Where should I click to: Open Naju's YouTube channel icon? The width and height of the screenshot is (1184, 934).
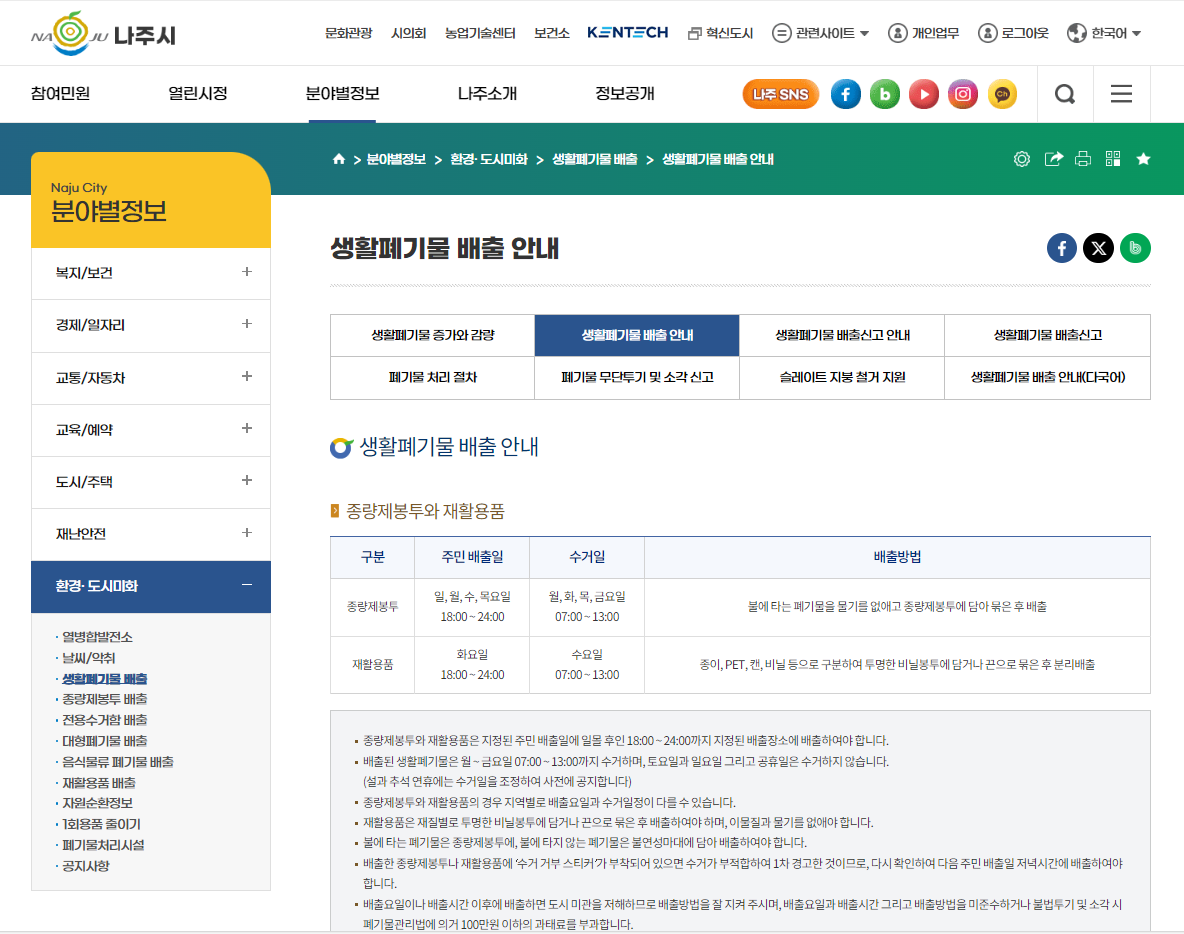point(923,94)
